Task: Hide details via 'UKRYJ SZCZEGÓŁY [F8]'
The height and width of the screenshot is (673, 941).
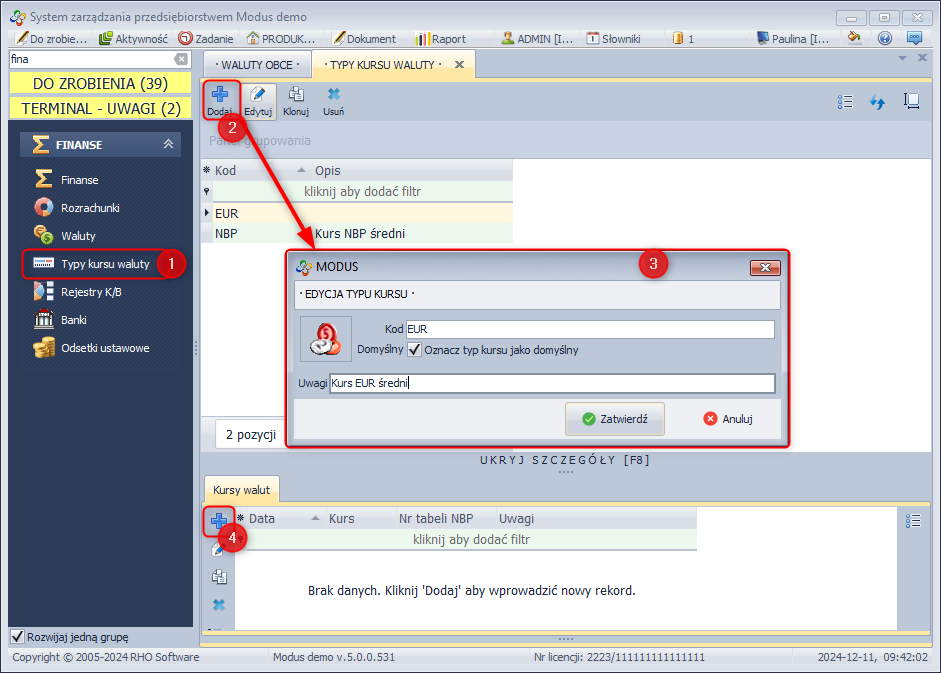Action: [x=565, y=460]
